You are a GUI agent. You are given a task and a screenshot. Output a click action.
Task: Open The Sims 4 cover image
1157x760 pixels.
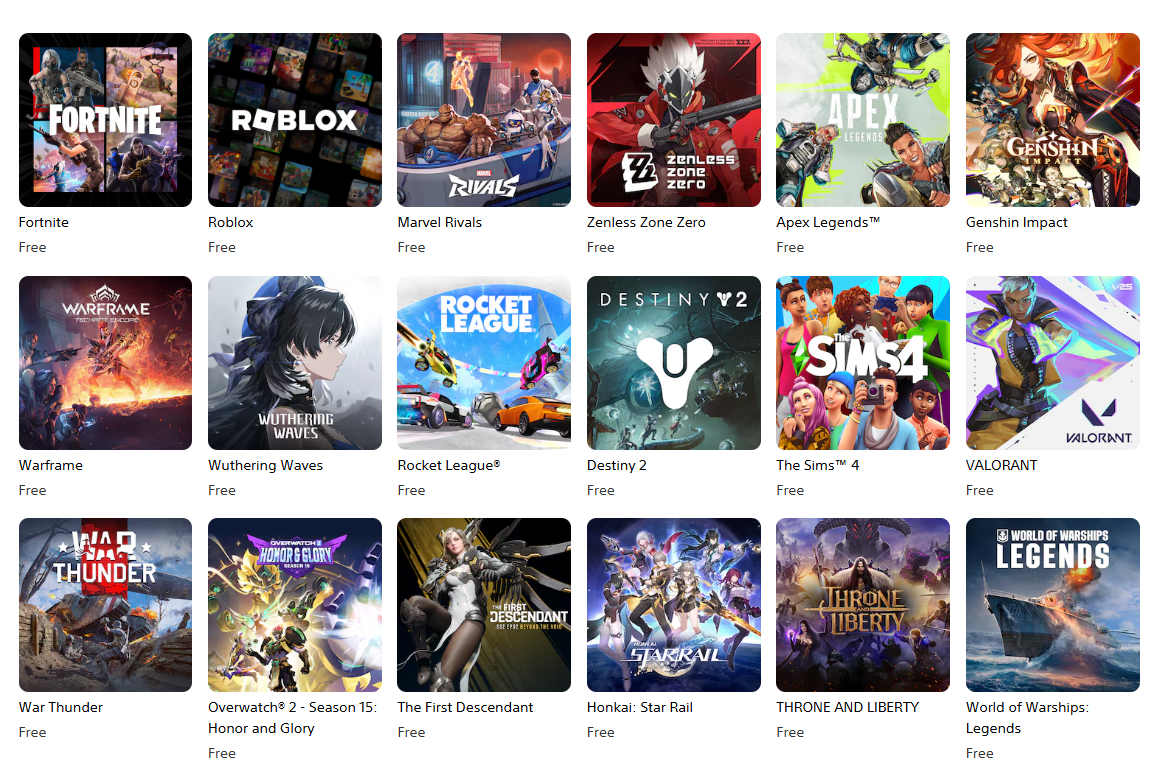pos(863,363)
